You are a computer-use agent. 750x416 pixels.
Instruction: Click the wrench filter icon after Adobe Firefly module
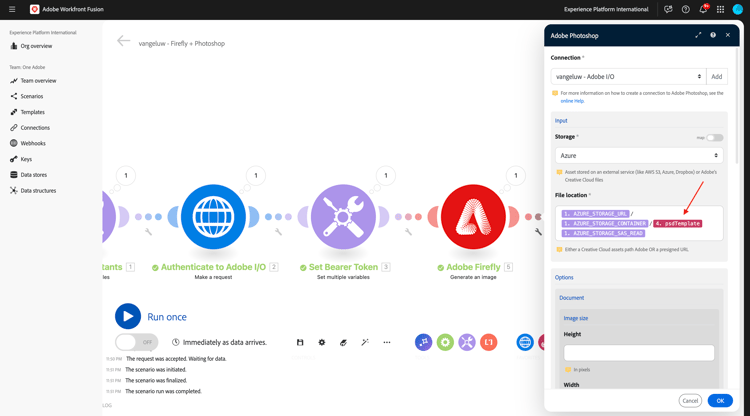538,232
